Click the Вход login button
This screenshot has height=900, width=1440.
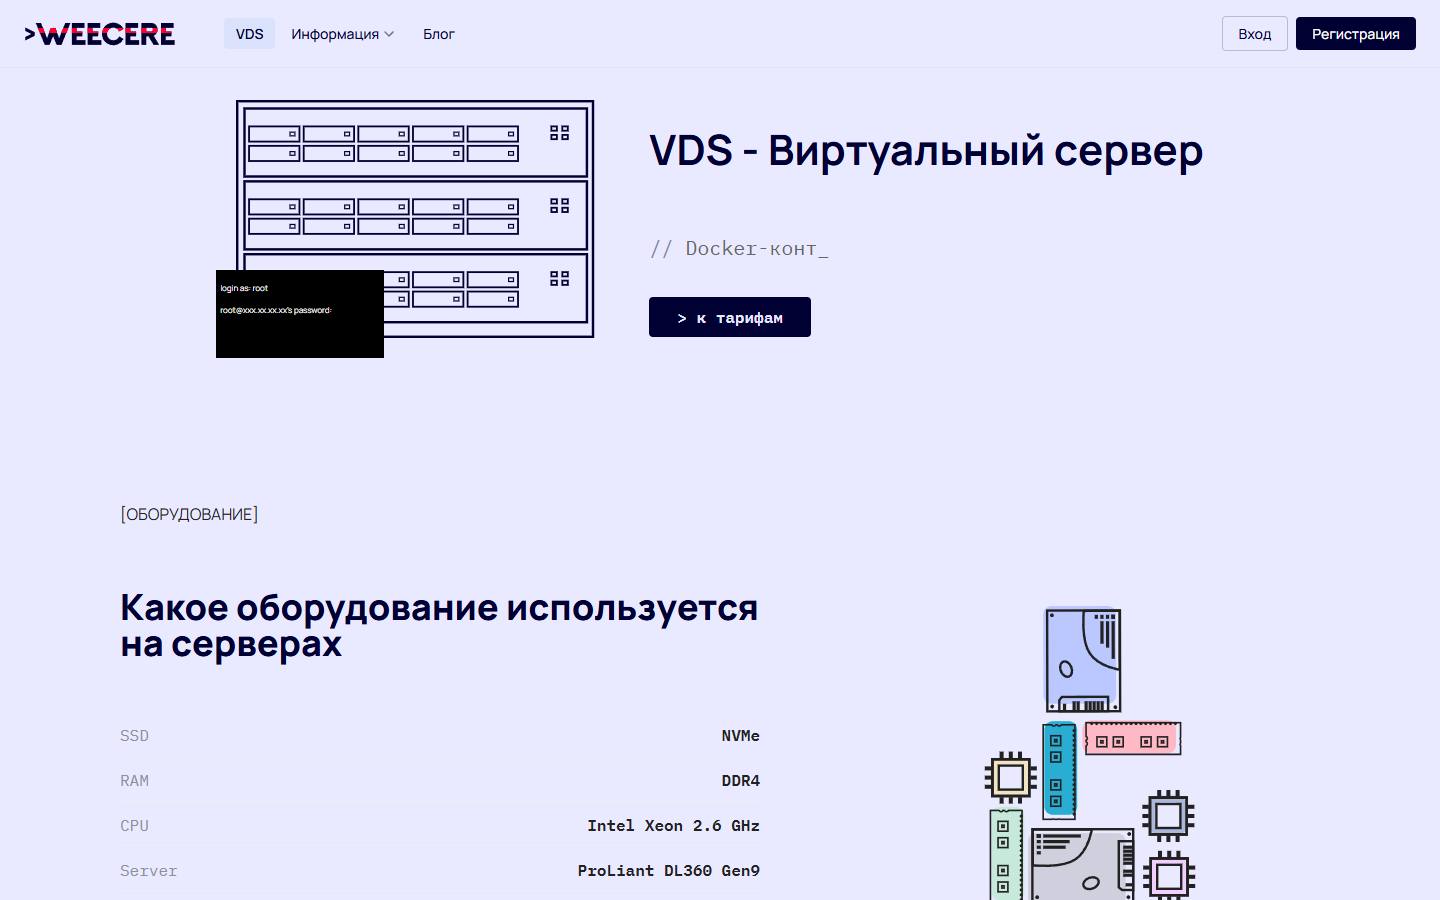(1254, 34)
